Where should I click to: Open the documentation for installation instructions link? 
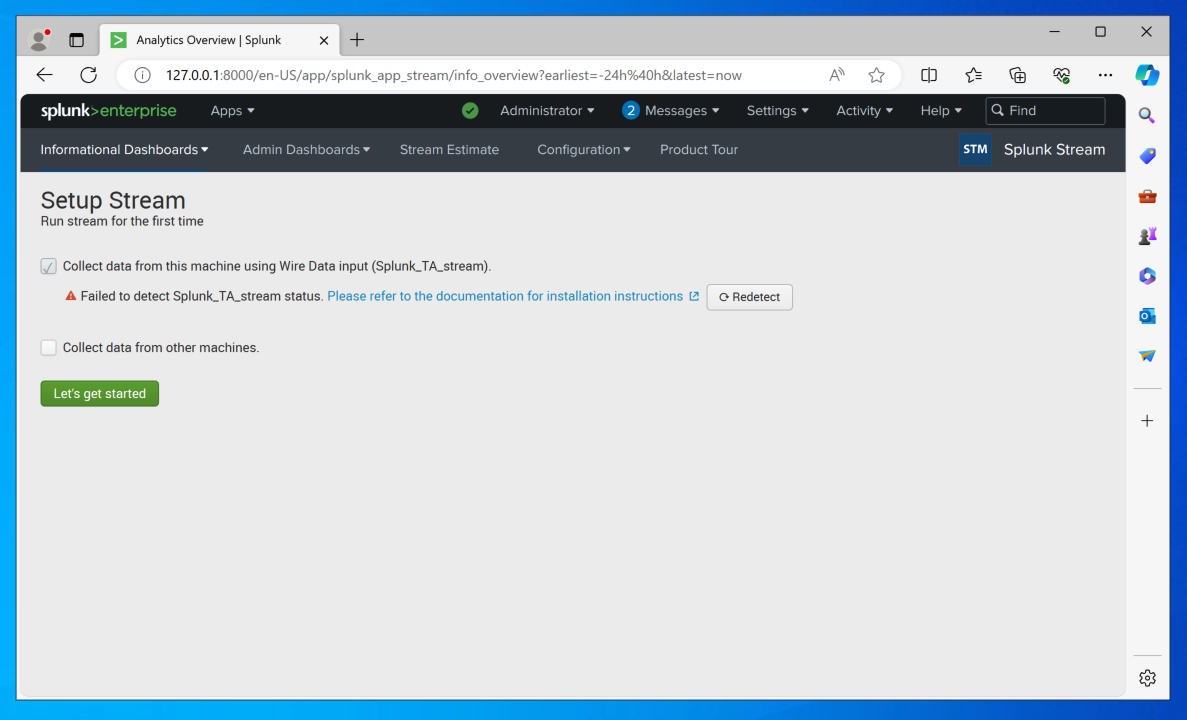pyautogui.click(x=505, y=296)
